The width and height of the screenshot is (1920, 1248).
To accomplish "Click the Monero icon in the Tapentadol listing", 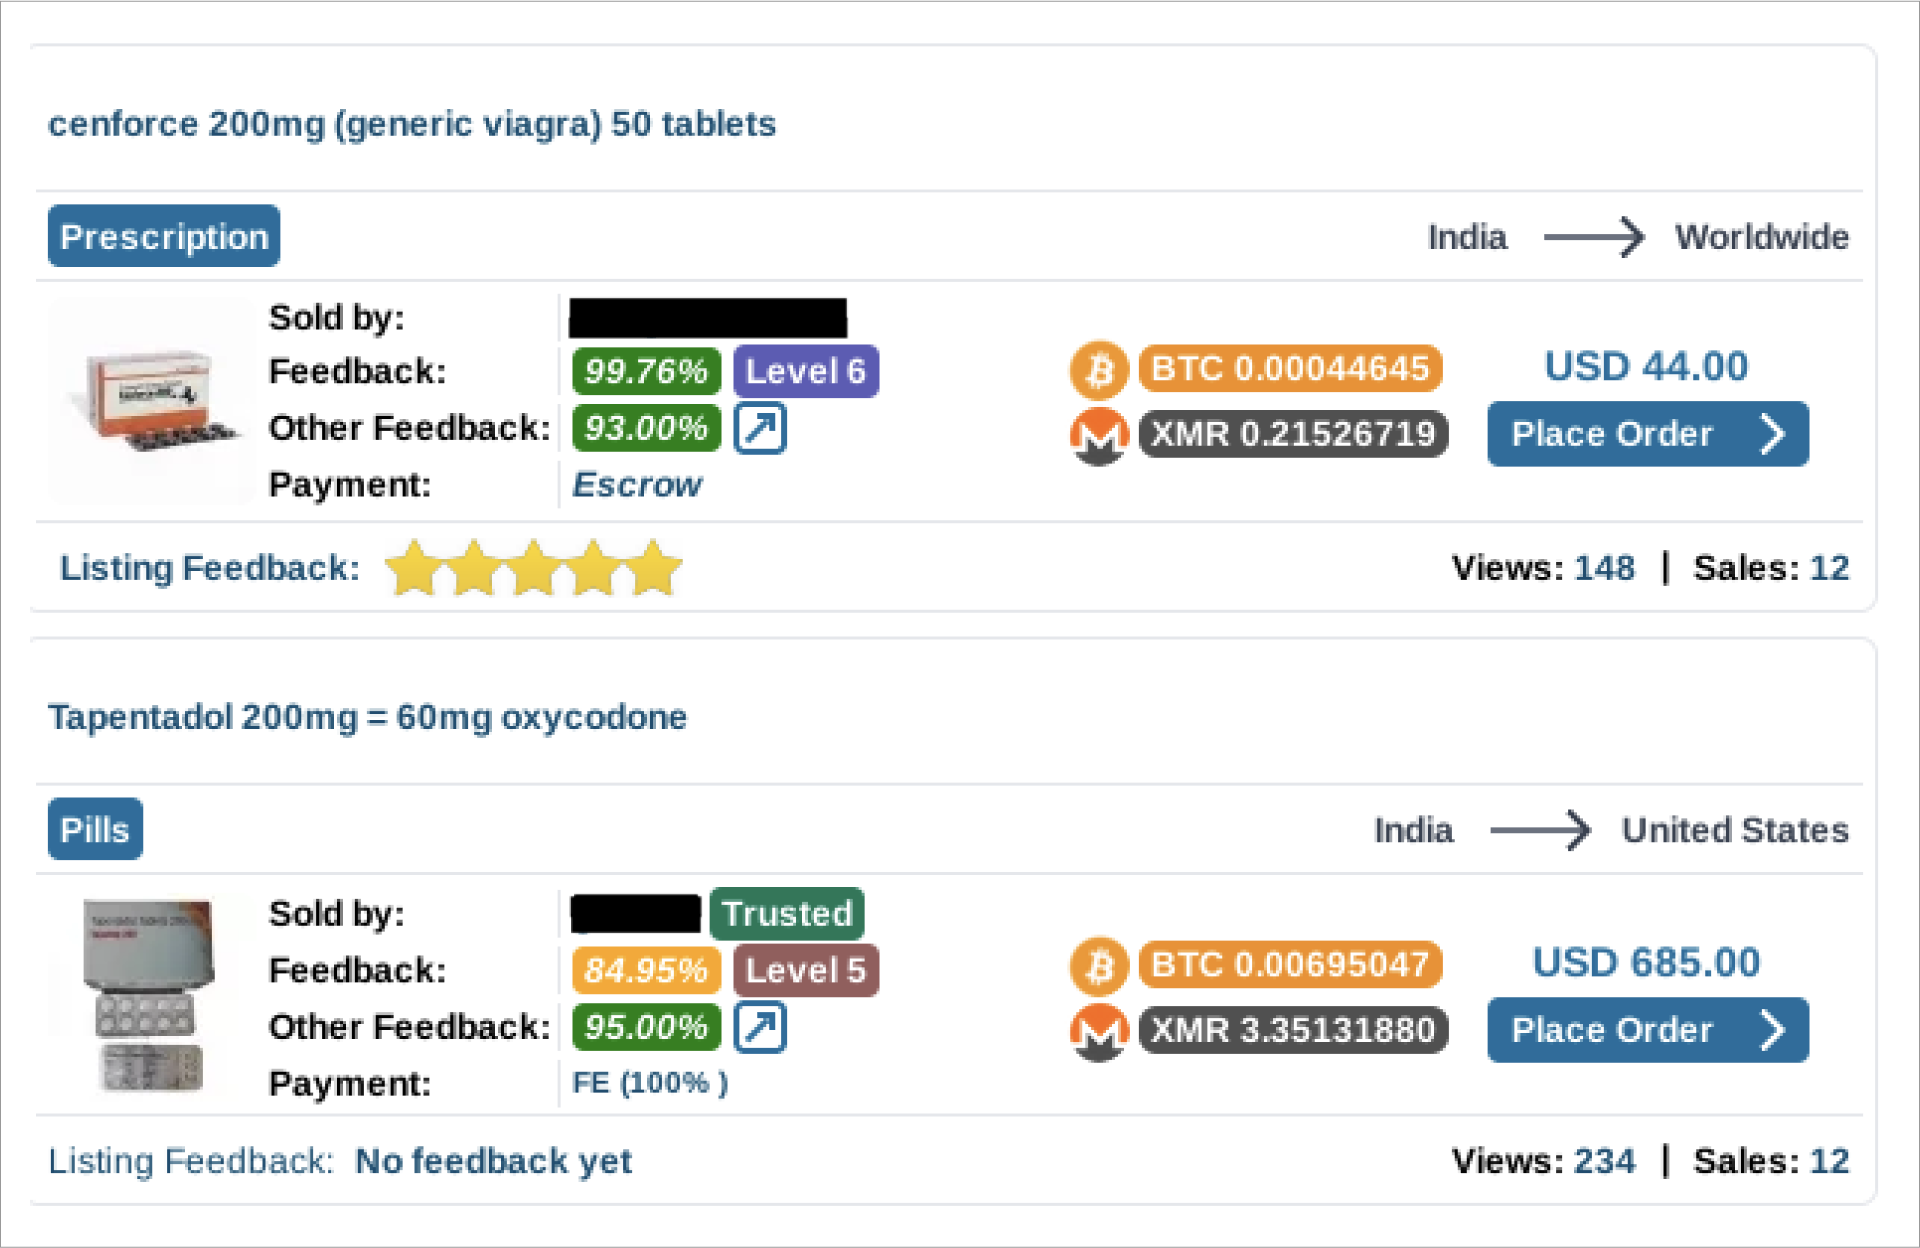I will pos(1099,1031).
